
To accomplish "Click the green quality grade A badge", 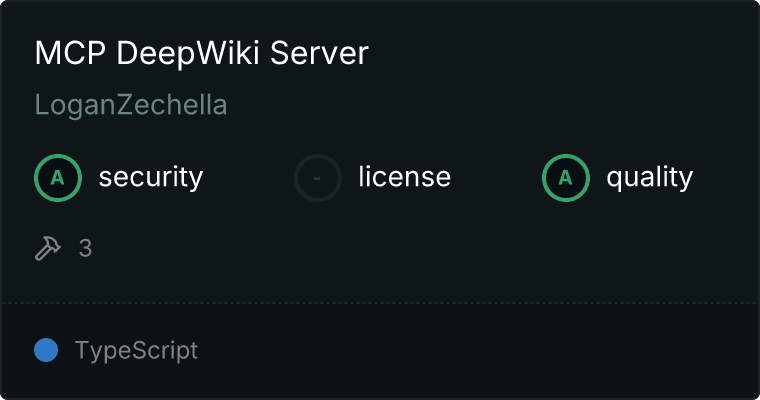I will click(x=566, y=178).
